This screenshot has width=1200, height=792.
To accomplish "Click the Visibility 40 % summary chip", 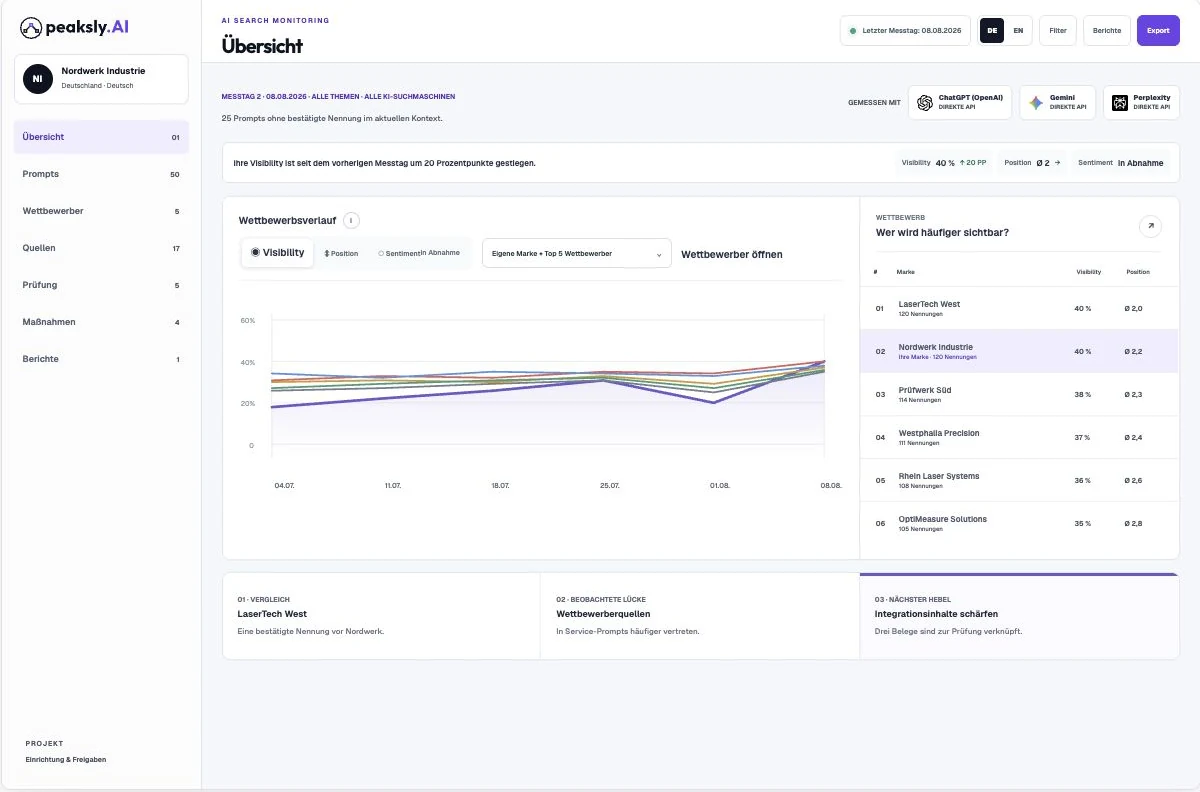I will tap(946, 162).
